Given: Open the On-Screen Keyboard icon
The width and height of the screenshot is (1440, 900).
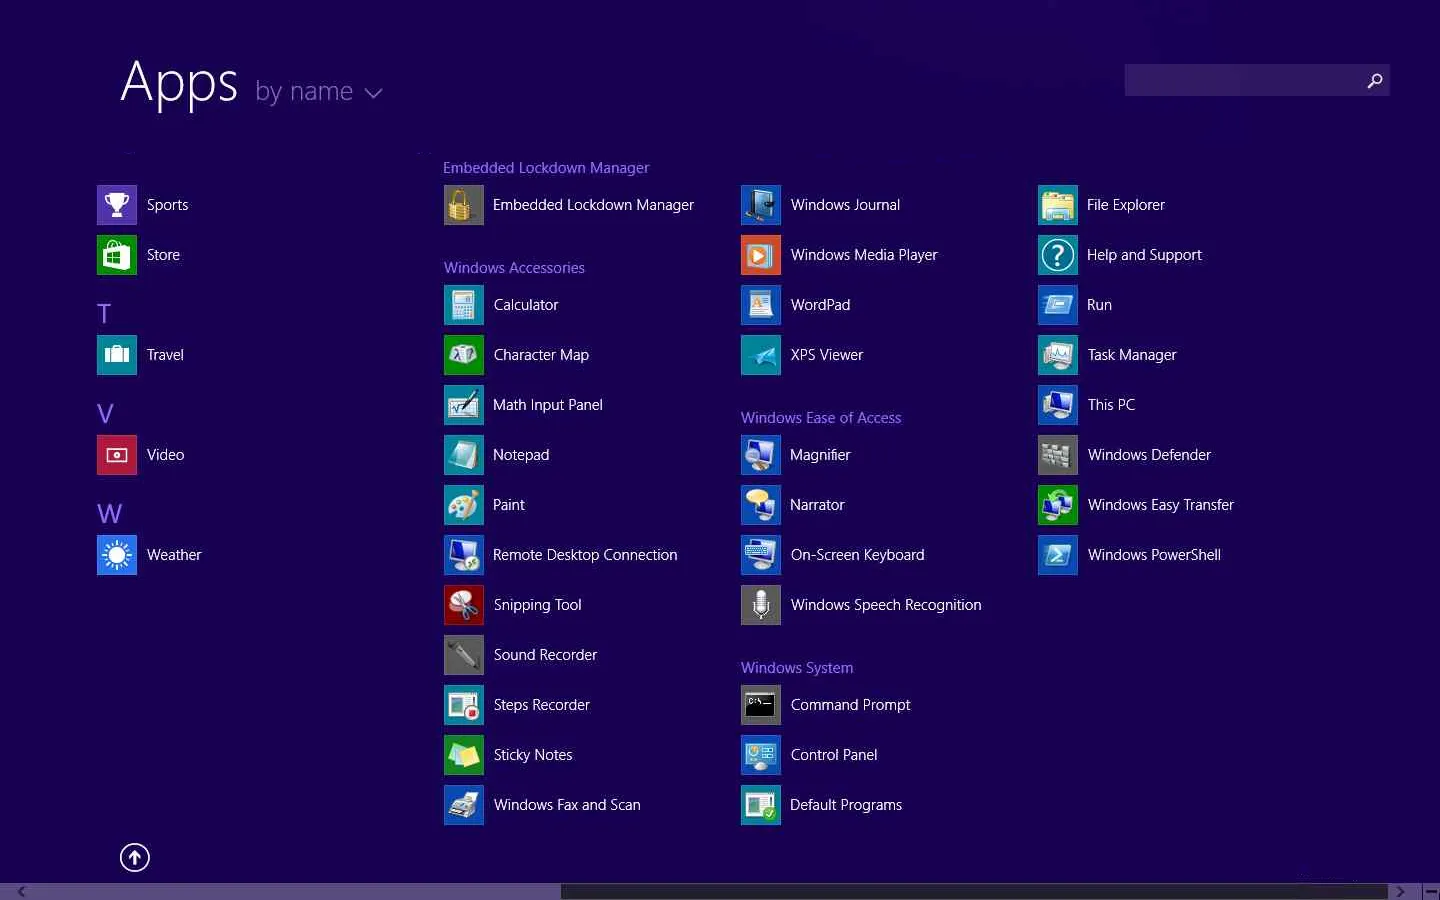Looking at the screenshot, I should click(761, 555).
